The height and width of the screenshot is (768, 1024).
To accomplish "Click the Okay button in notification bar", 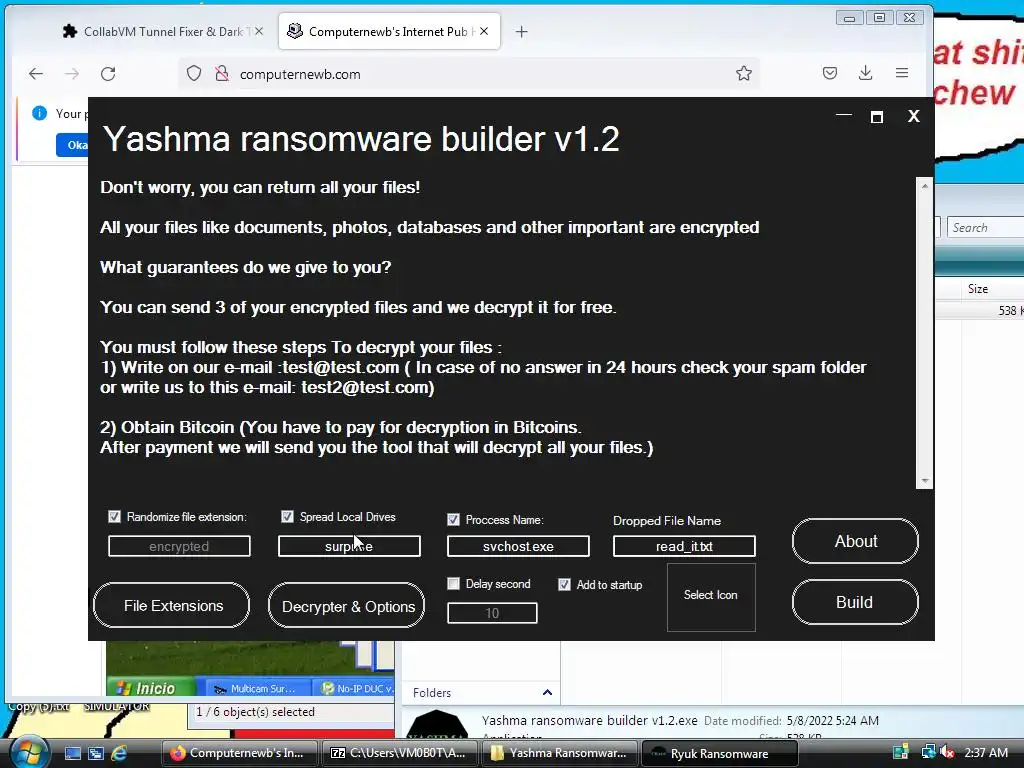I will (73, 145).
